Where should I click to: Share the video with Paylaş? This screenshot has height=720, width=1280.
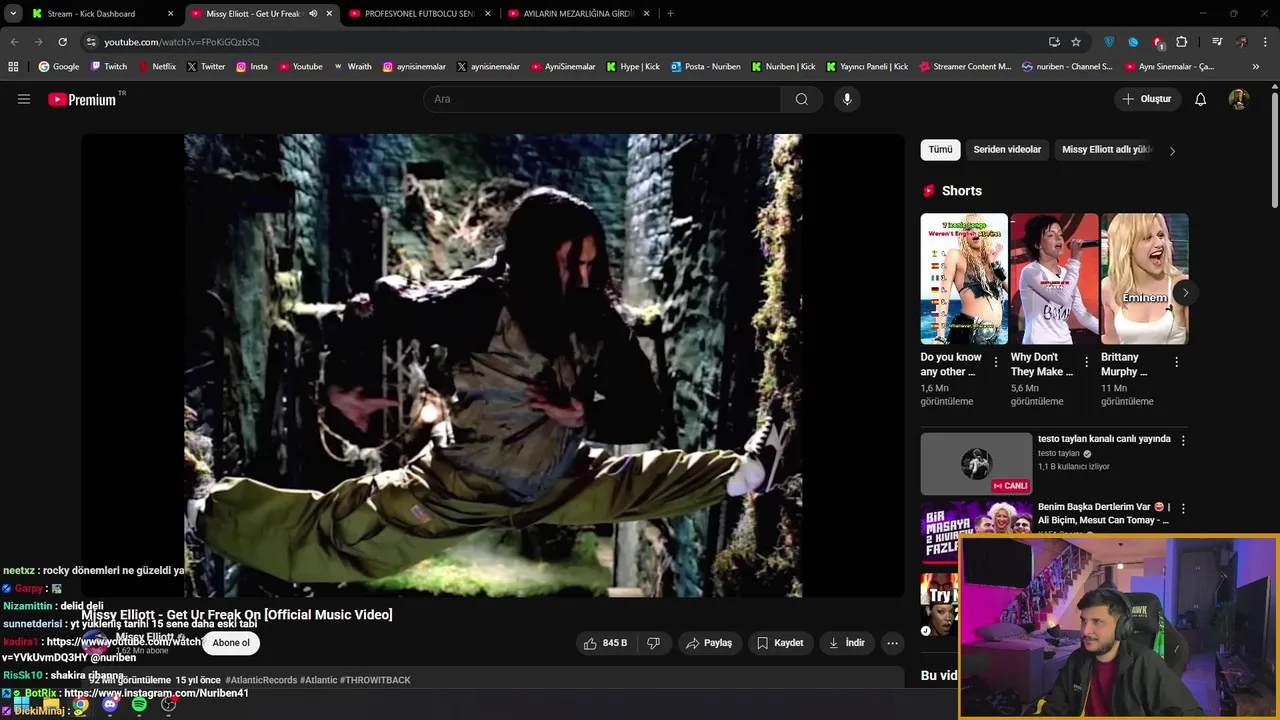[x=709, y=643]
